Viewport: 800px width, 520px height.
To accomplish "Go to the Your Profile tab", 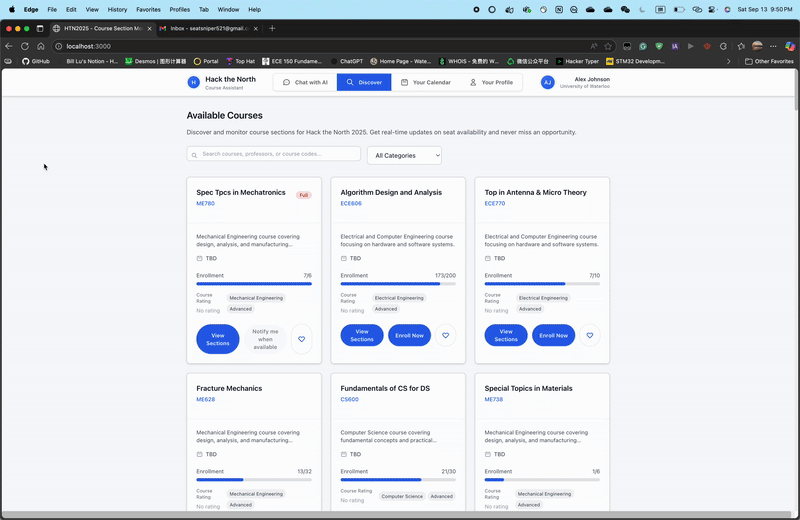I will pos(491,82).
